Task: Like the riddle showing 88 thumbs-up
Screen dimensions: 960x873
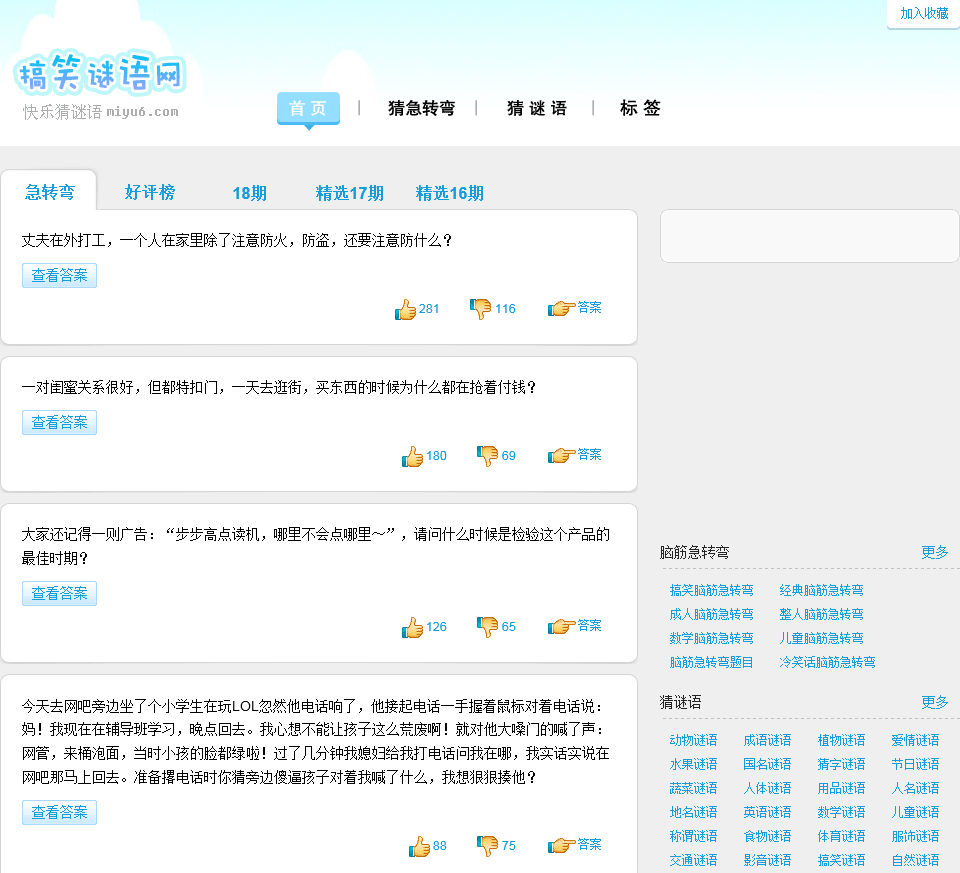Action: (x=419, y=846)
